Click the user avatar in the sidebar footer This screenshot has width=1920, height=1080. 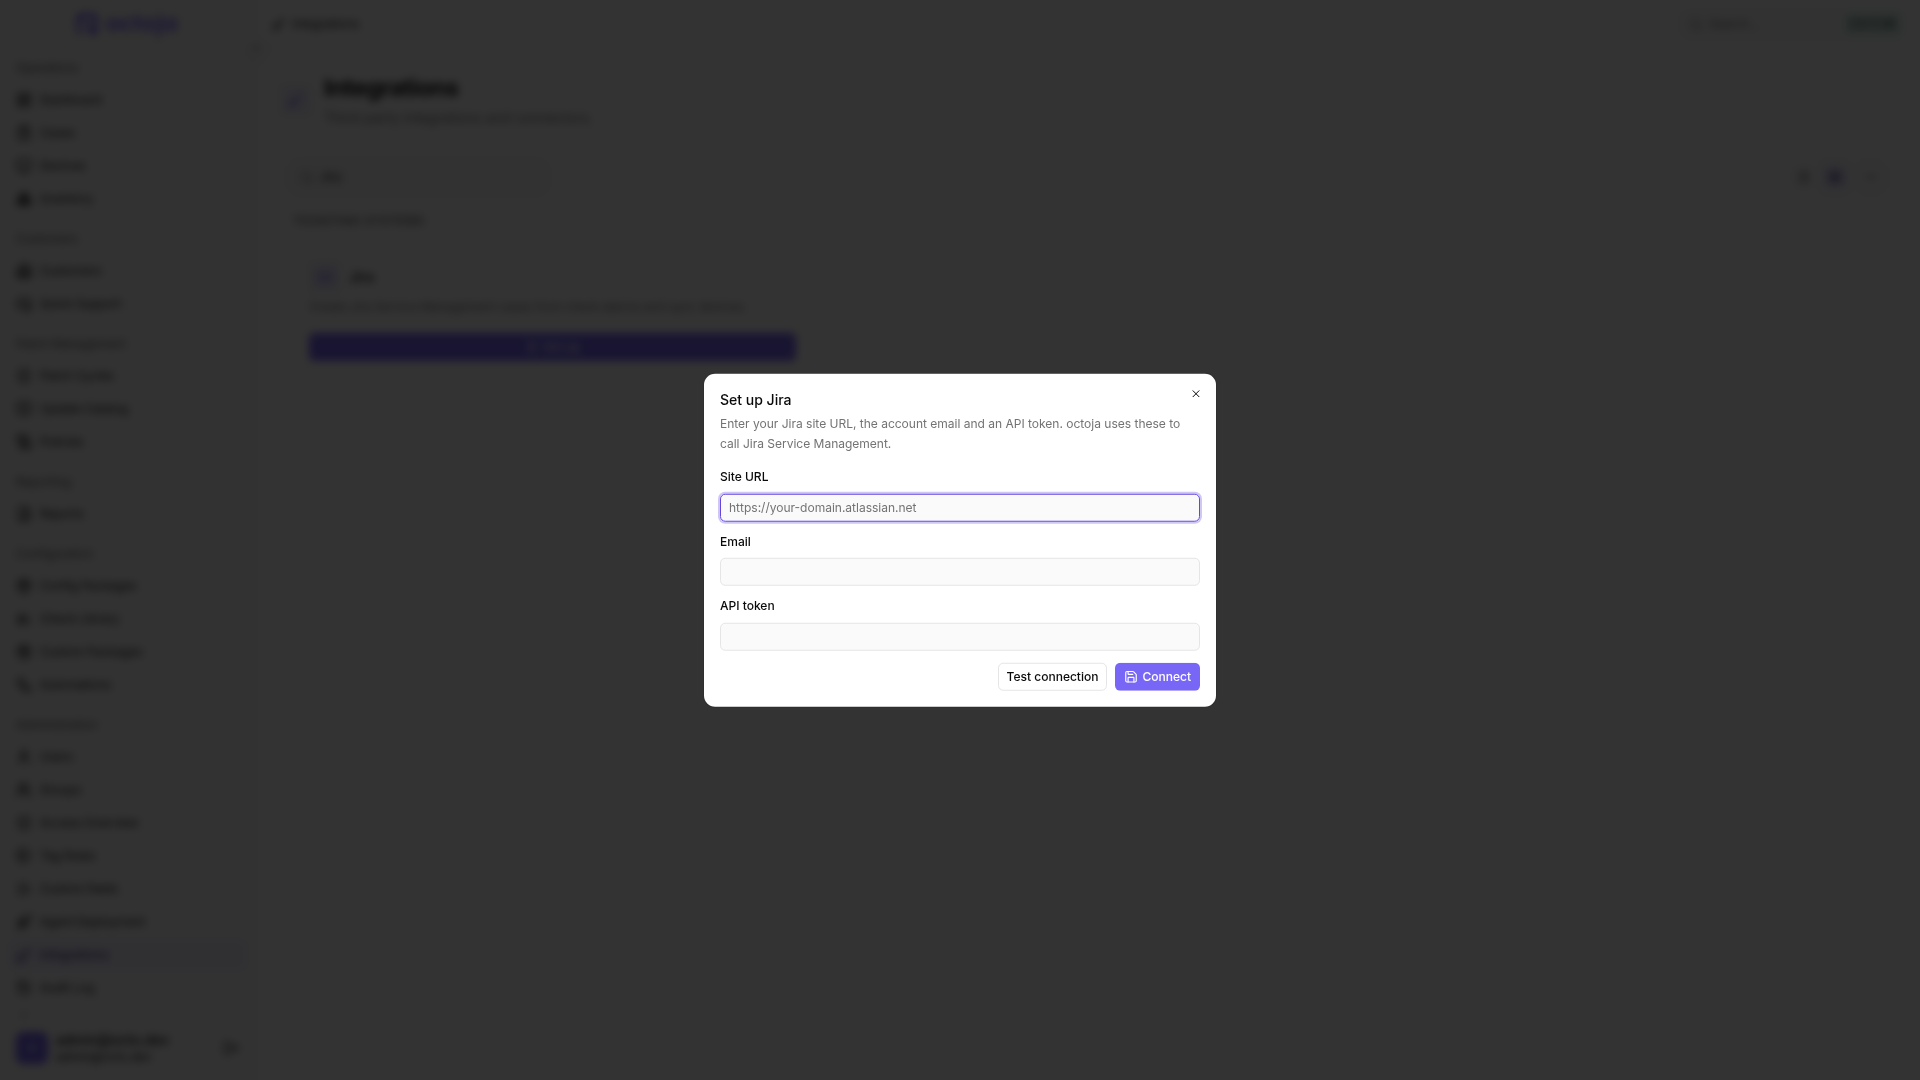(31, 1047)
